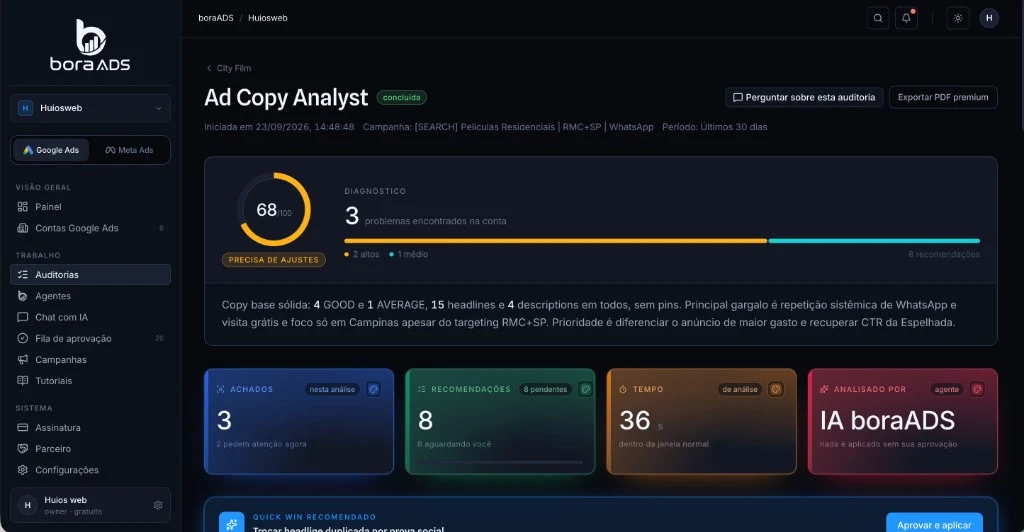
Task: Click '2 altos' legend
Action: coord(362,255)
